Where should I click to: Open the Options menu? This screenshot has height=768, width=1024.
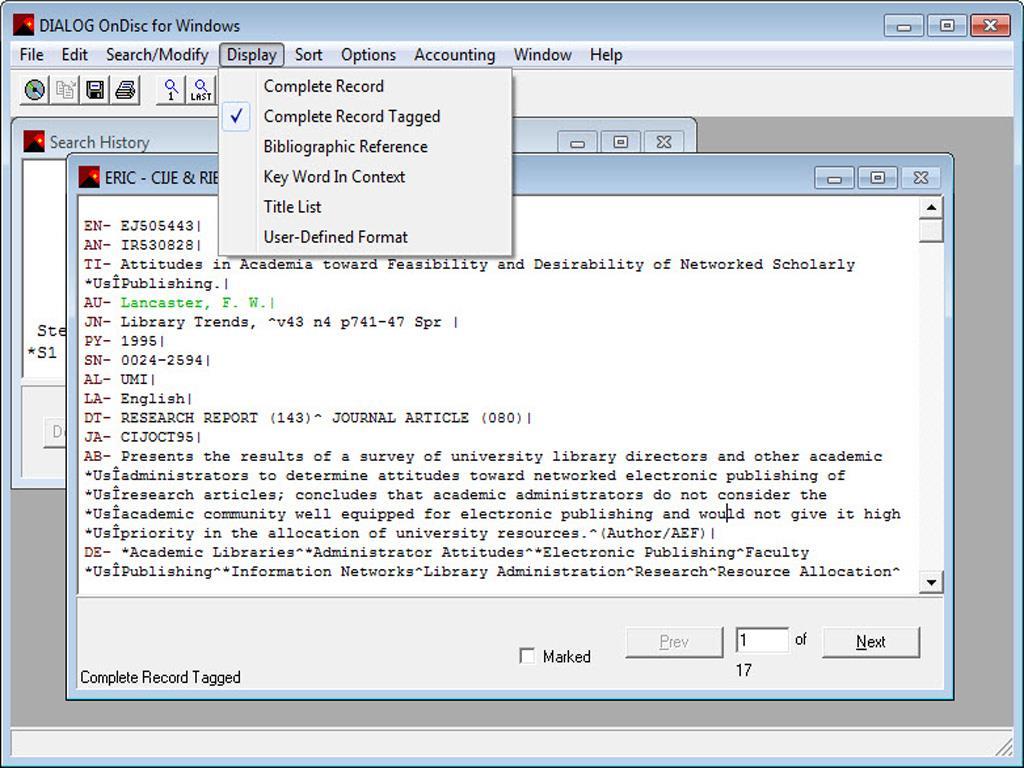[x=368, y=55]
